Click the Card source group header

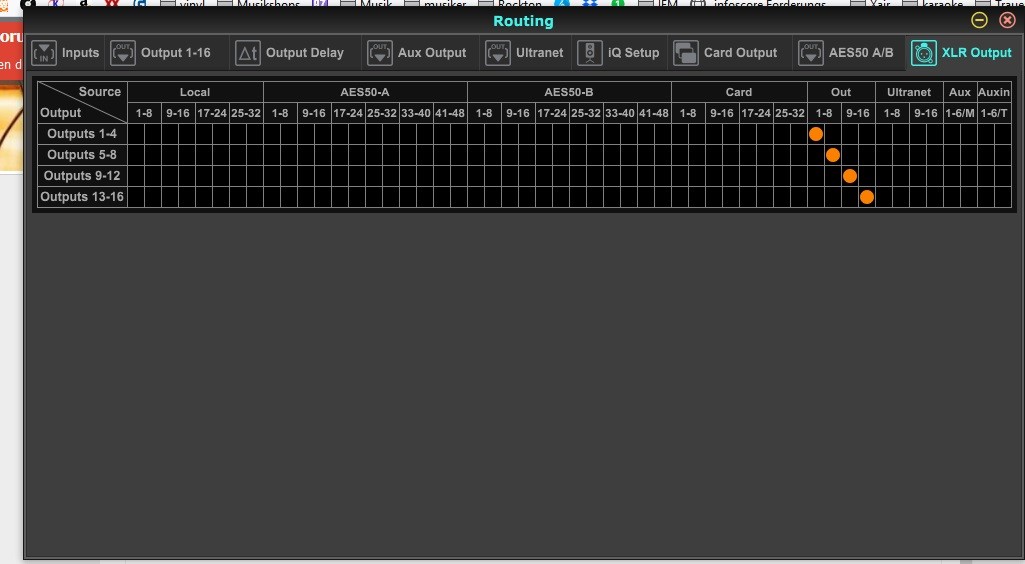click(739, 92)
